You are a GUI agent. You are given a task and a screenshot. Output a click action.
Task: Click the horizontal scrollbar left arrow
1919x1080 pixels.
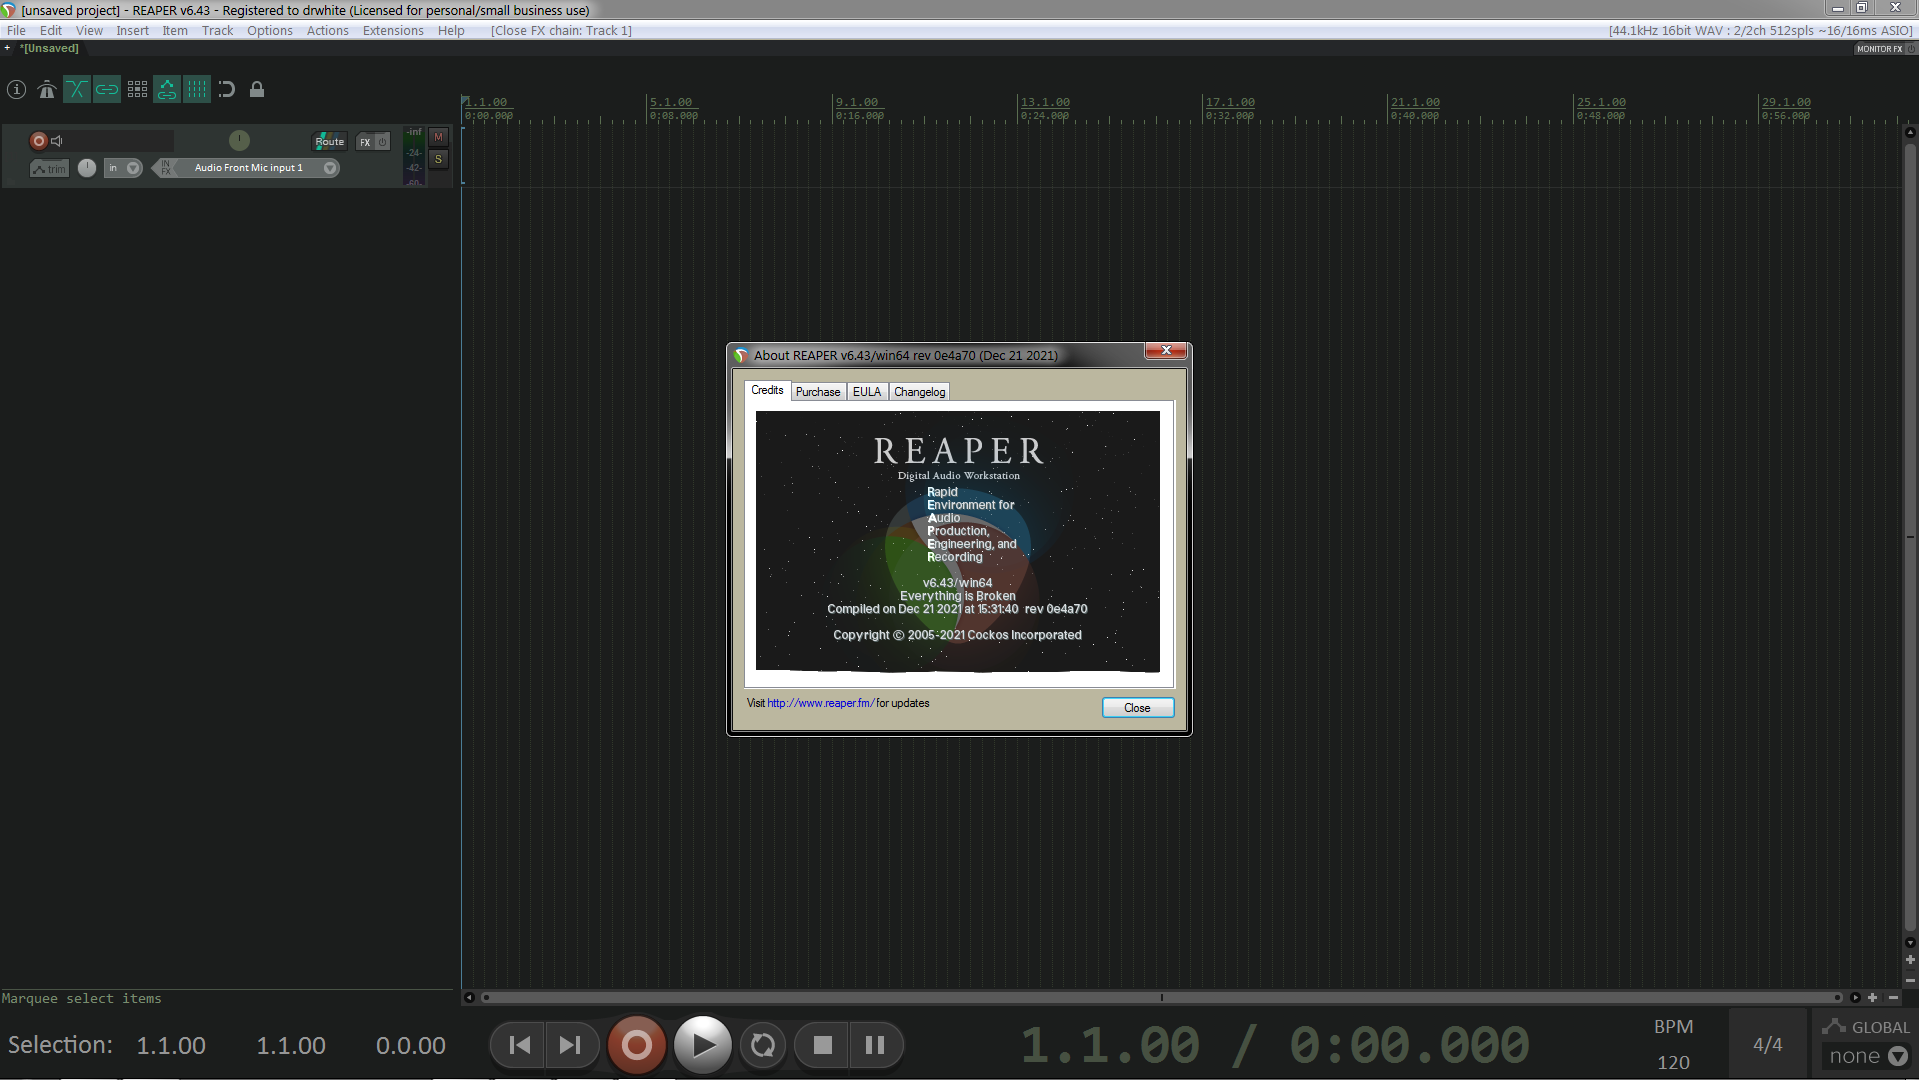[x=469, y=998]
